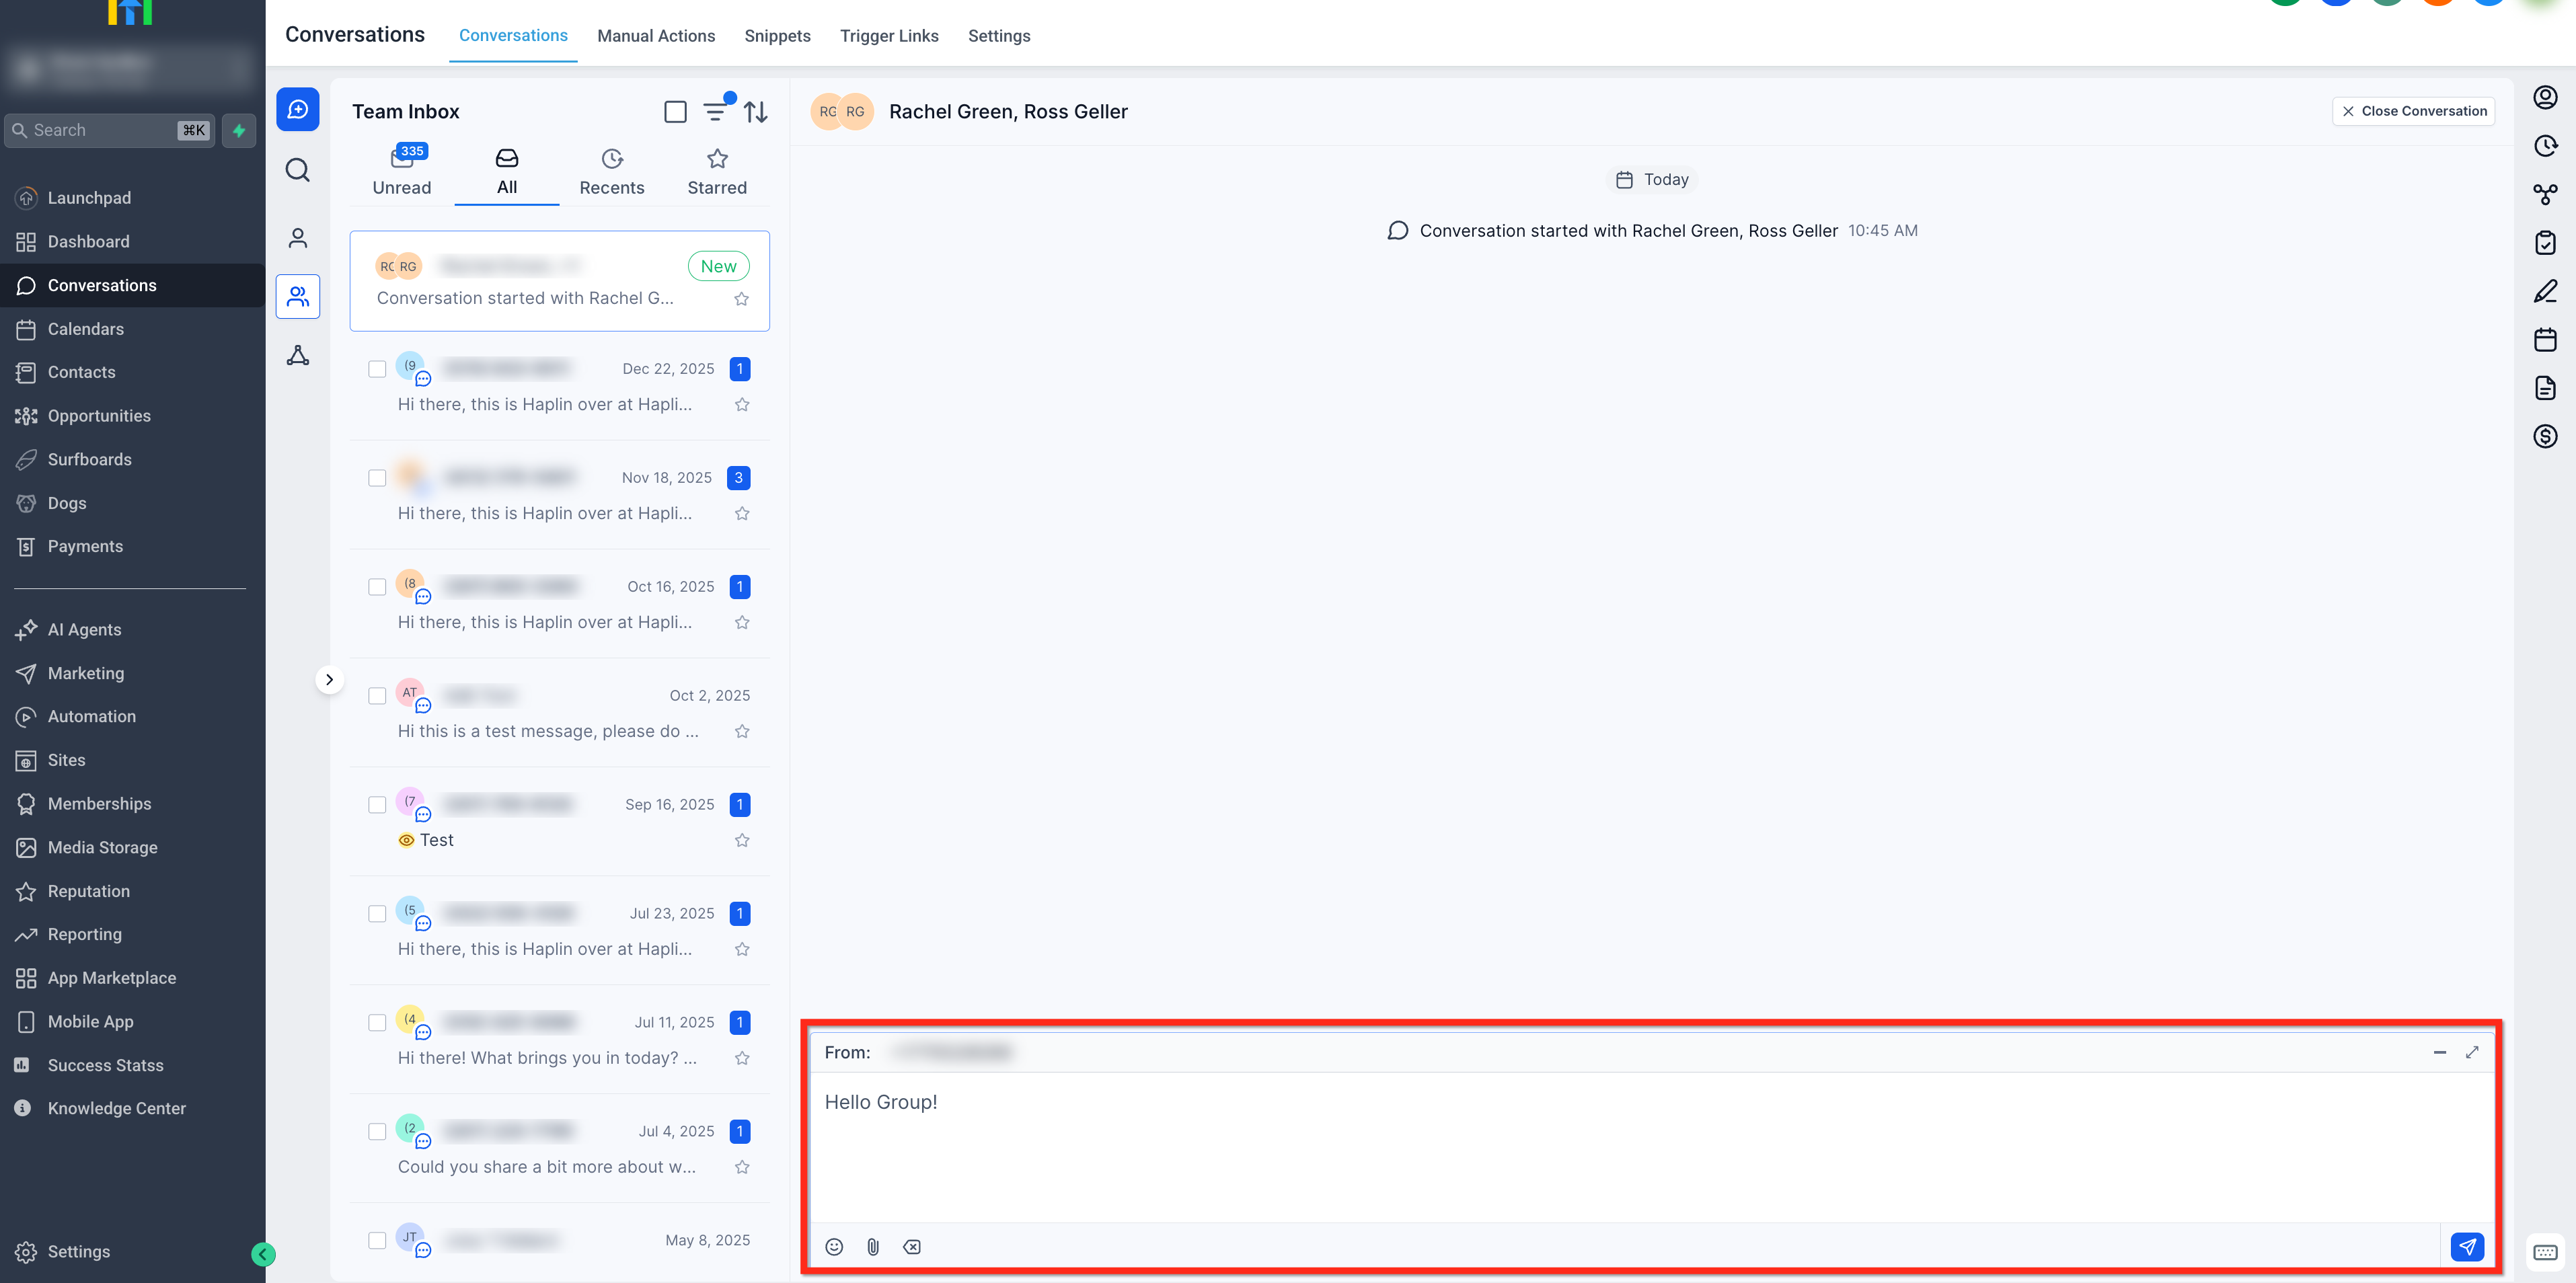Open the Trigger Links tab
Screen dimensions: 2576x1283
tap(889, 36)
